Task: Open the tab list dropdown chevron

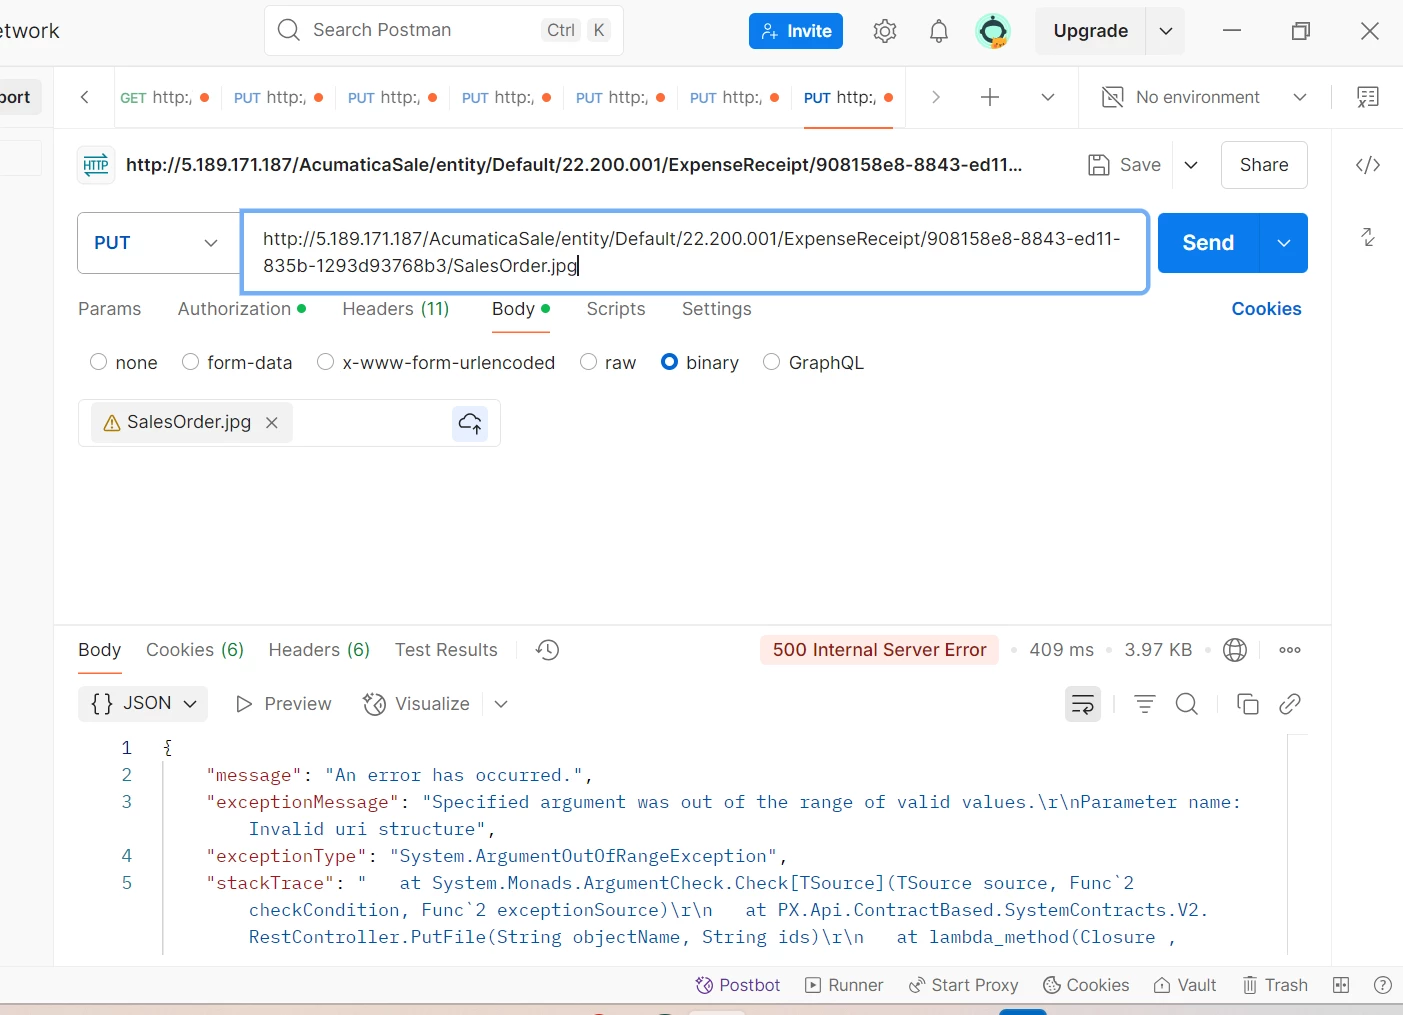Action: coord(1048,97)
